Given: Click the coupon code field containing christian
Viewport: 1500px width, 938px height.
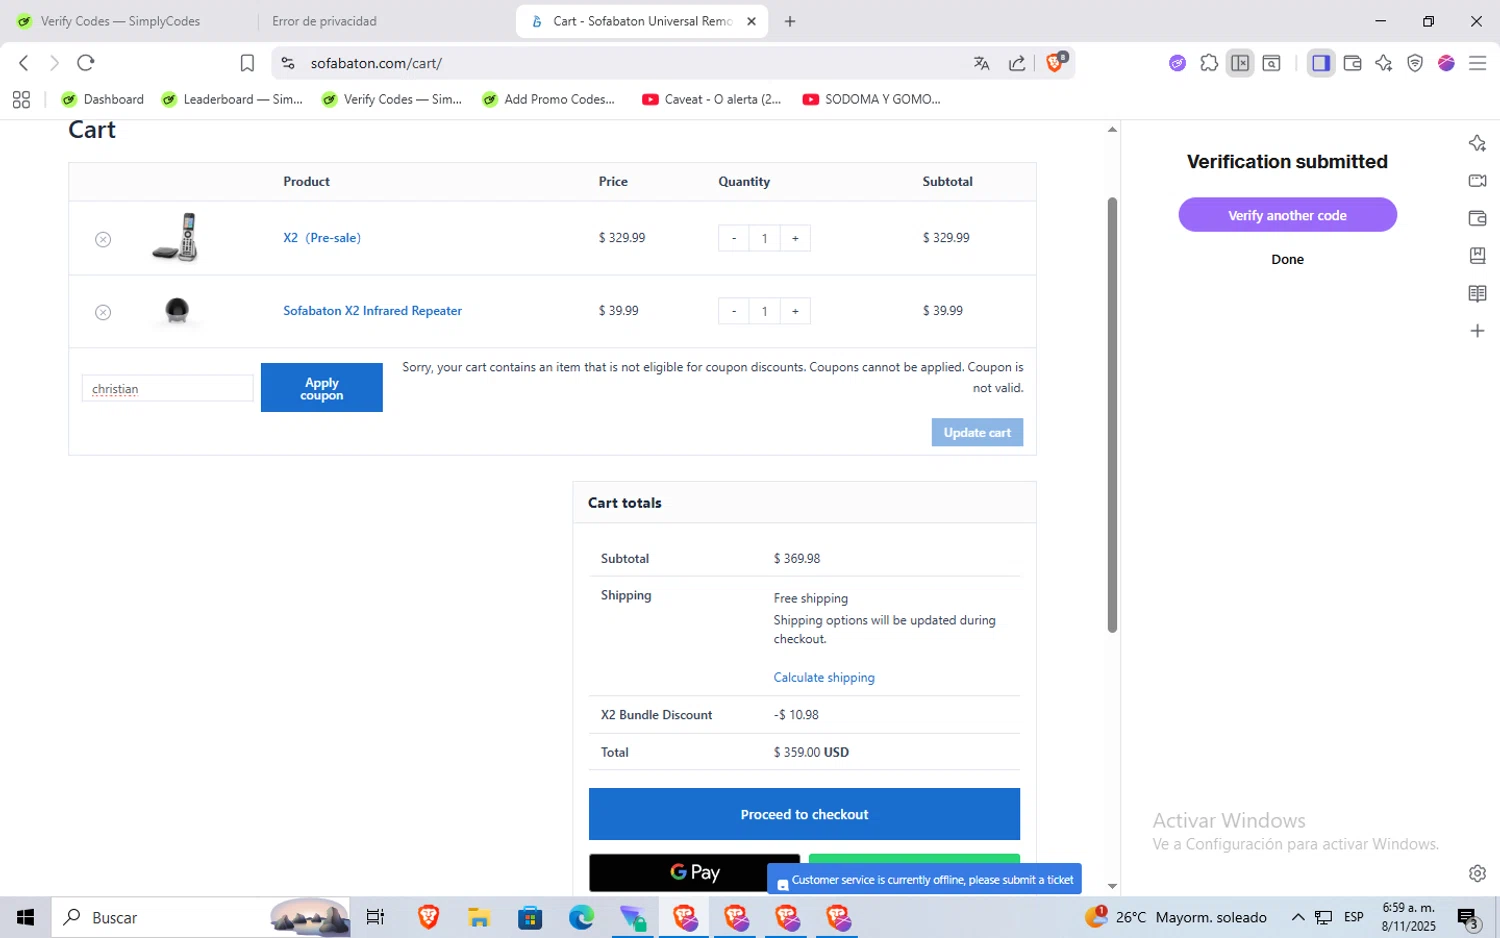Looking at the screenshot, I should click(x=167, y=388).
